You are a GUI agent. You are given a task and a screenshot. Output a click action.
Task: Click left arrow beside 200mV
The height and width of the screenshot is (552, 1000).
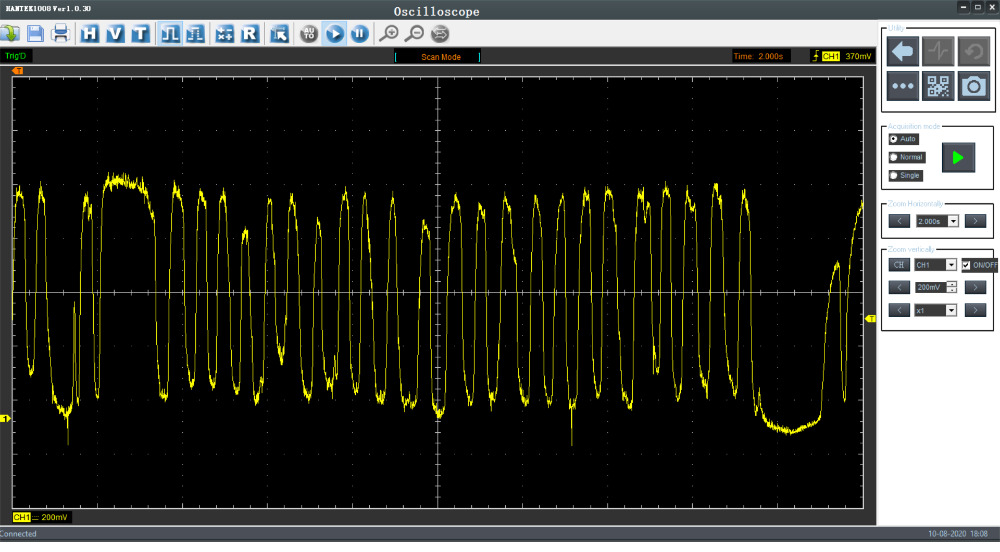coord(899,287)
